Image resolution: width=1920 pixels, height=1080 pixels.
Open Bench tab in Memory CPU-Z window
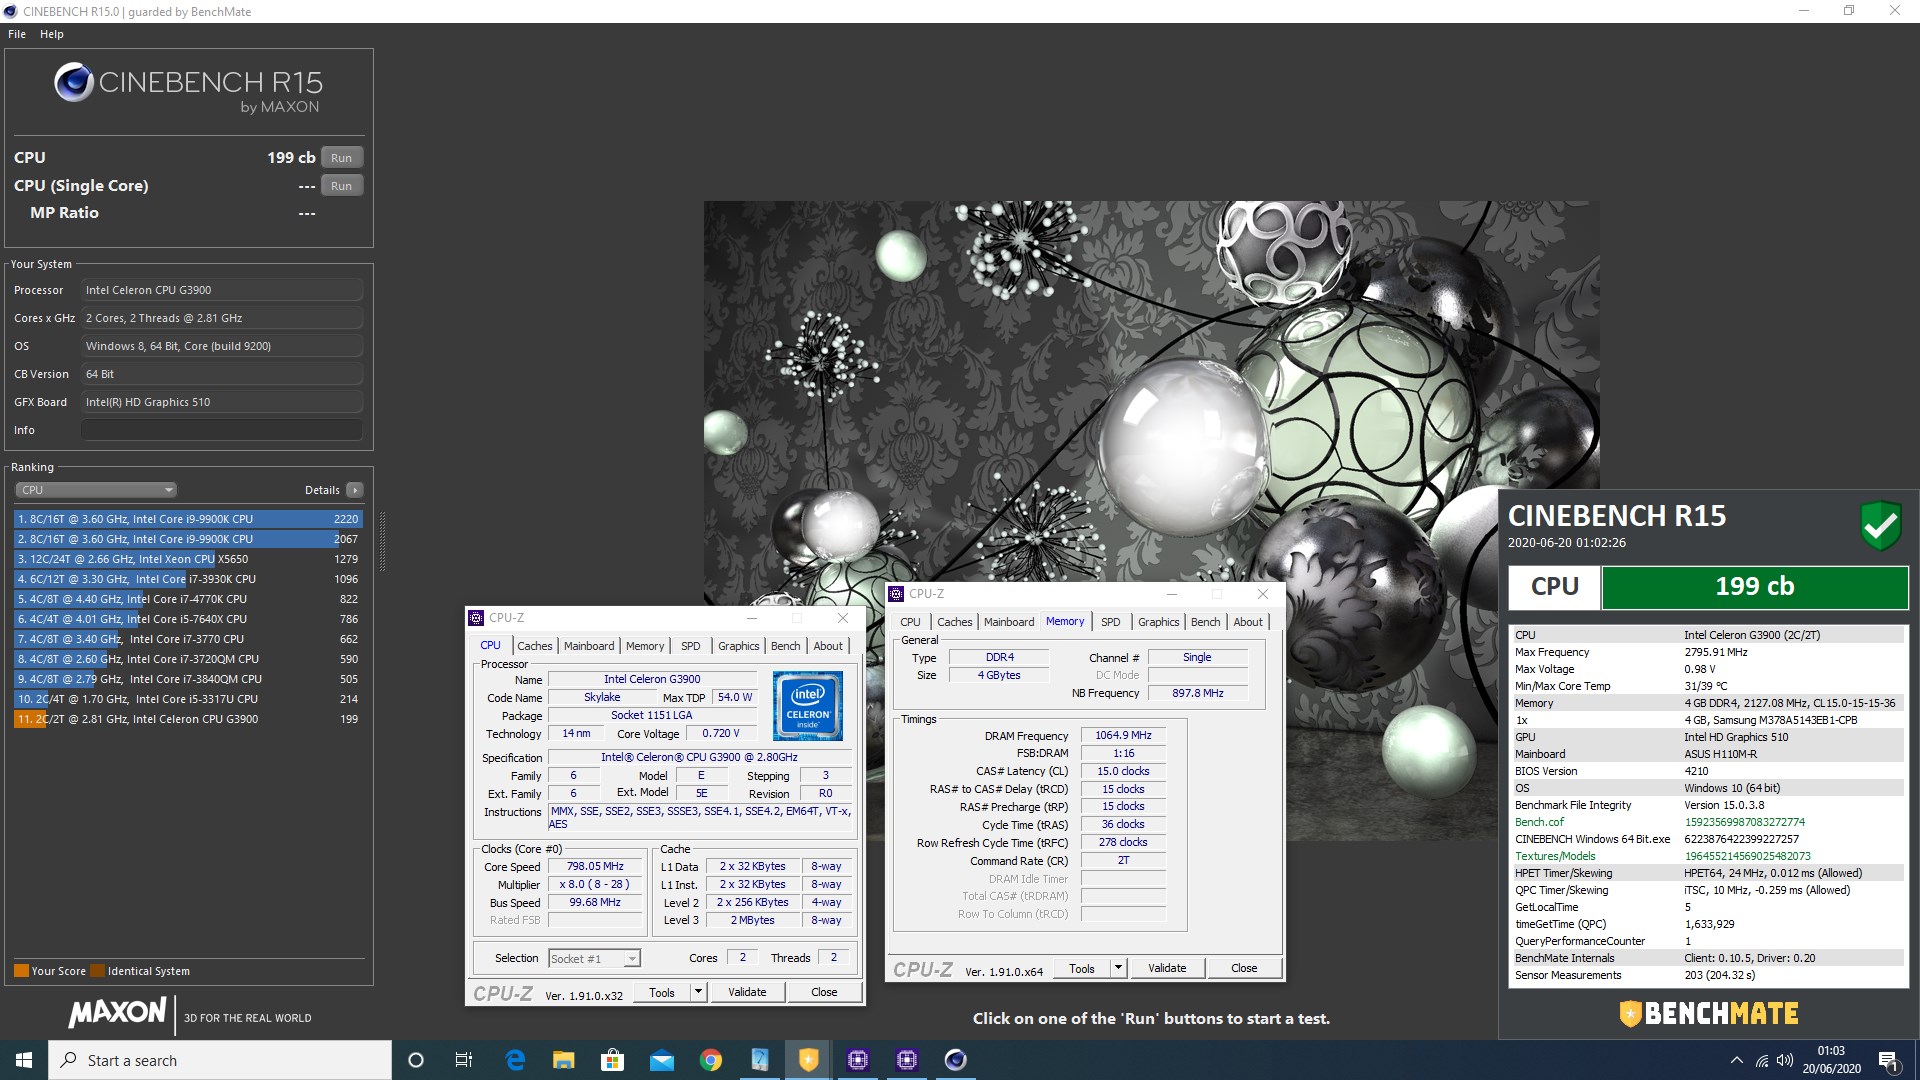pos(1206,622)
